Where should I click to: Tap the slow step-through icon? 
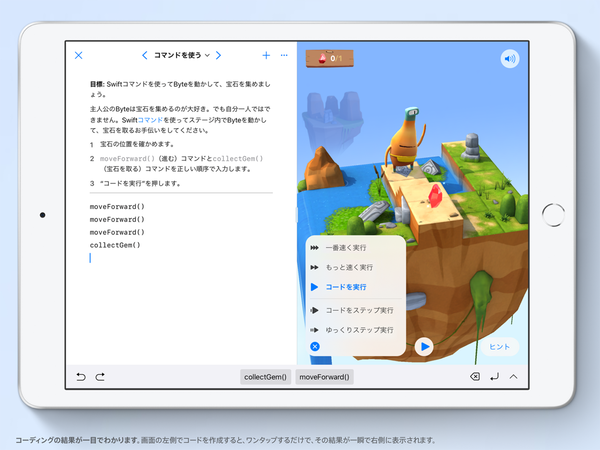tap(315, 329)
